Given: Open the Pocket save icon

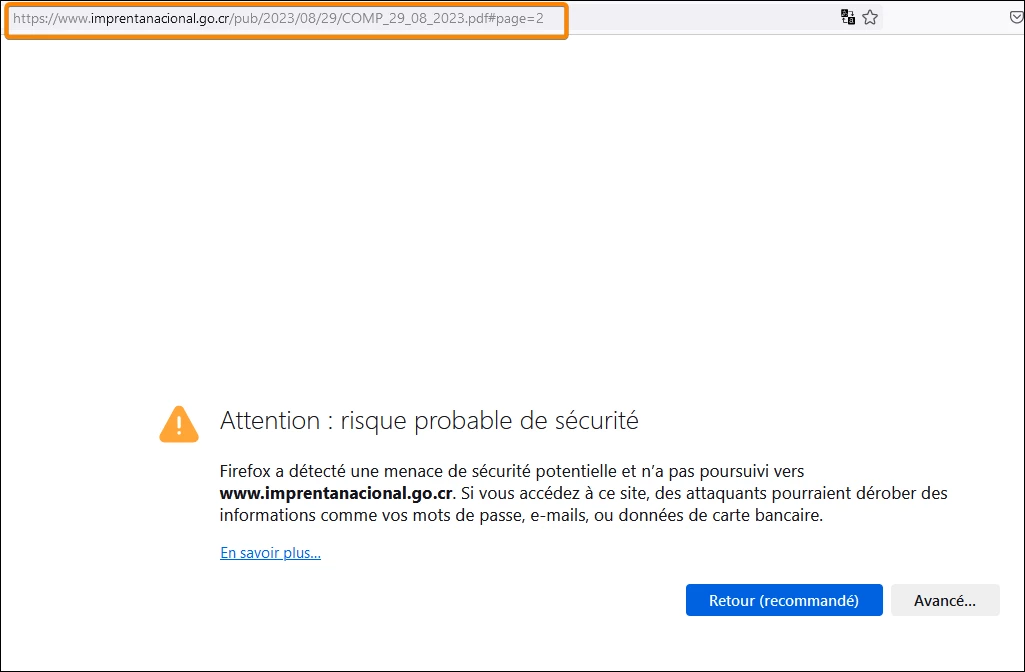Looking at the screenshot, I should point(1017,18).
